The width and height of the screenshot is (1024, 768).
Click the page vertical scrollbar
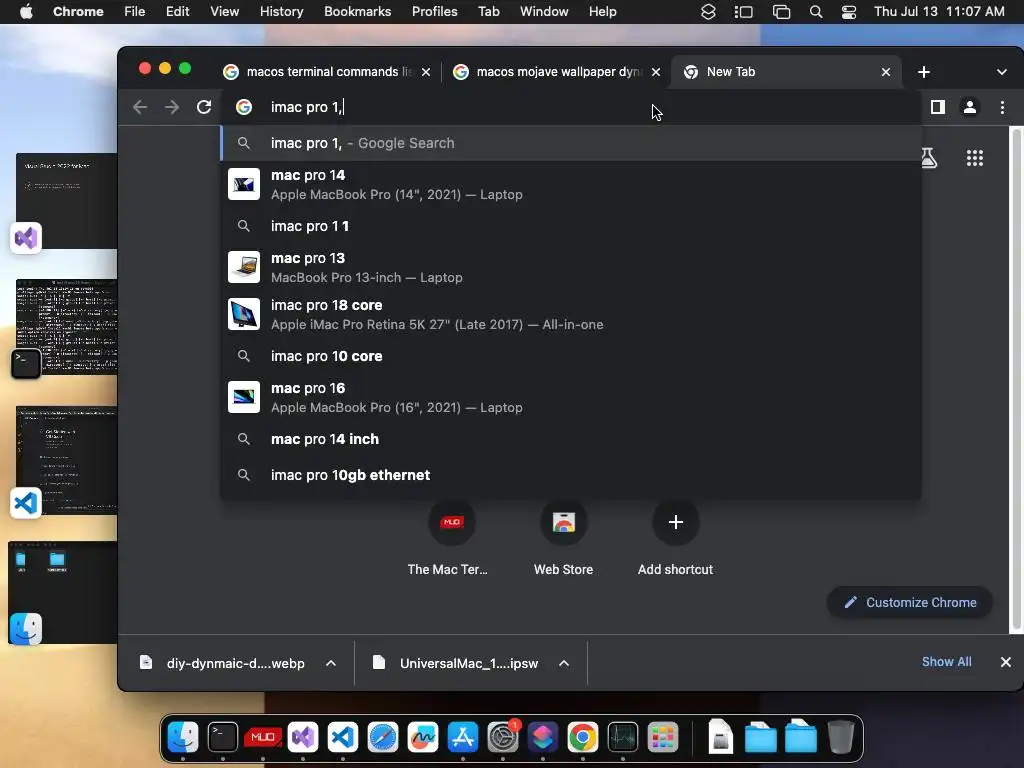(1016, 379)
